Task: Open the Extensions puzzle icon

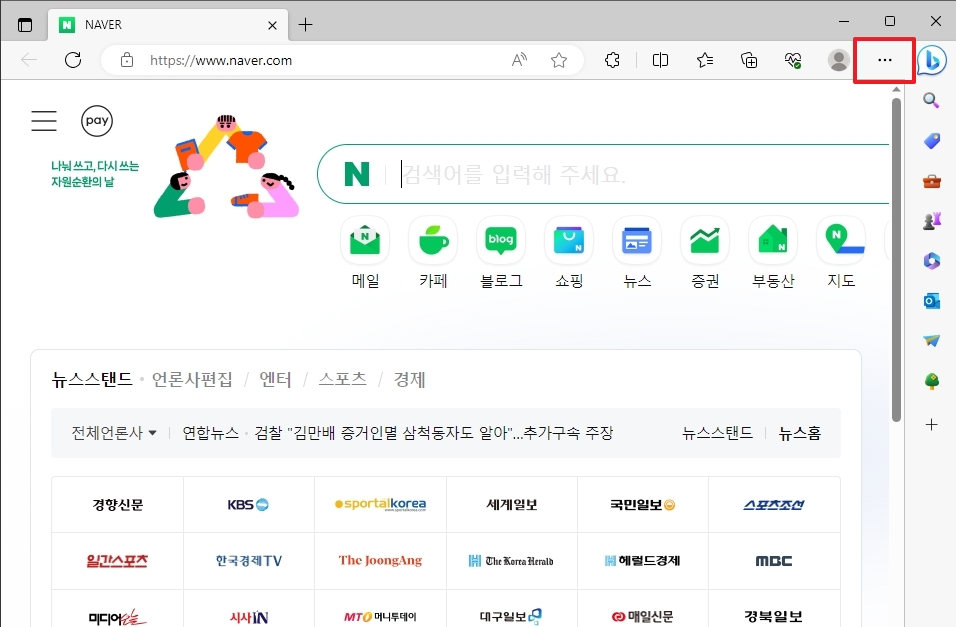Action: tap(612, 60)
